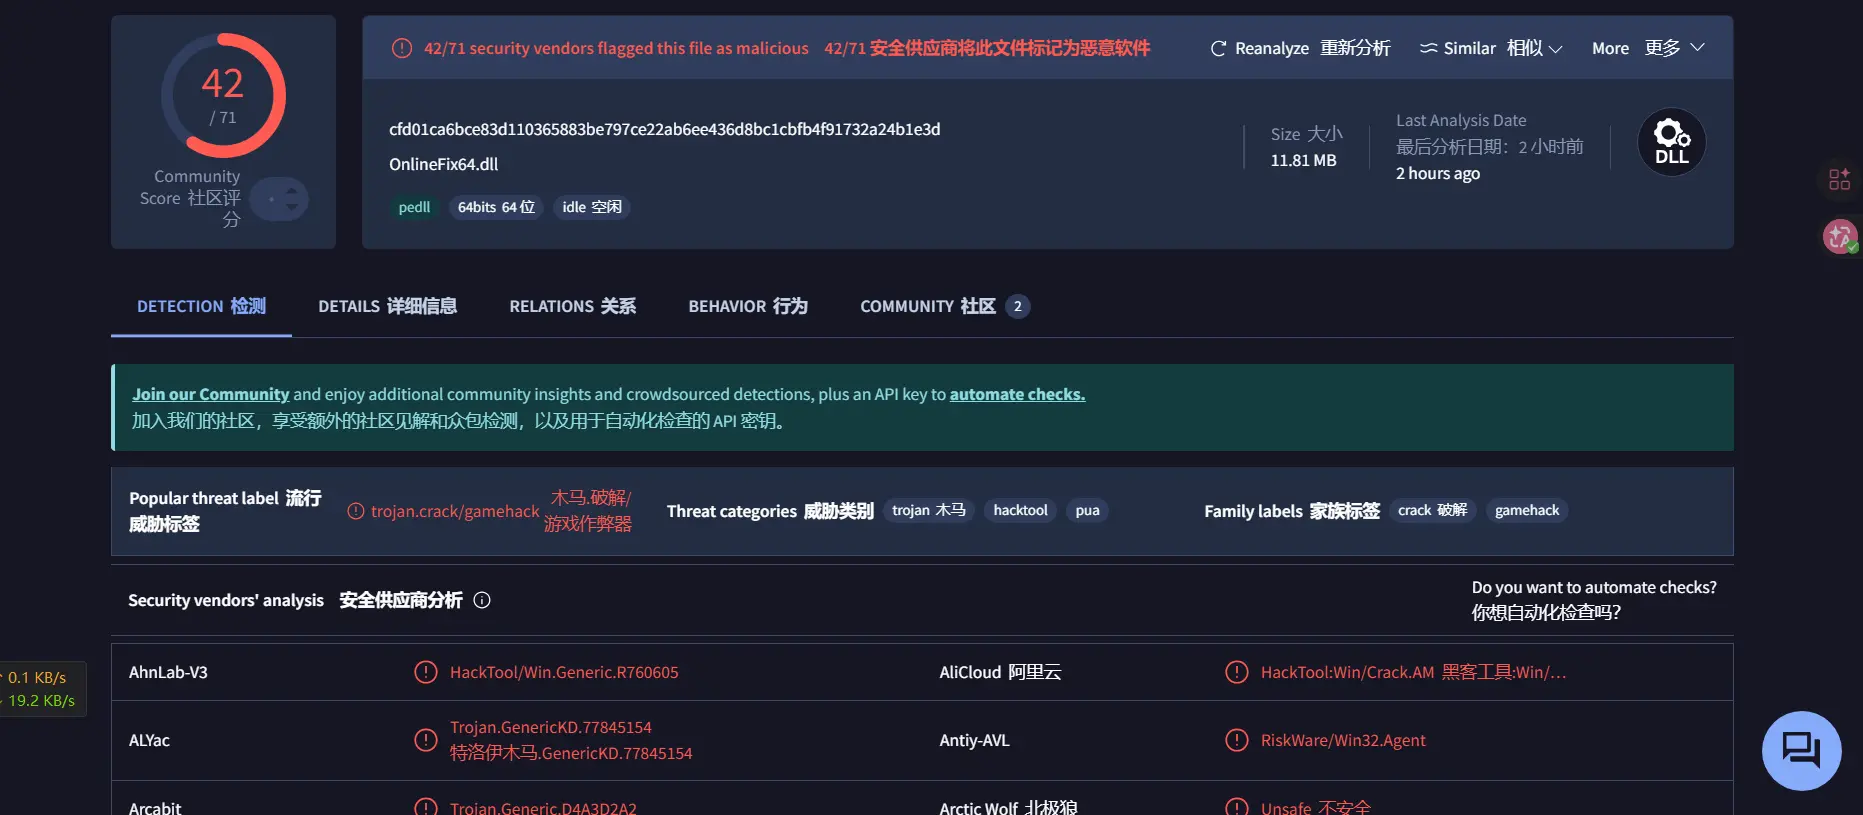
Task: Click the ALYac vendor name
Action: [x=149, y=740]
